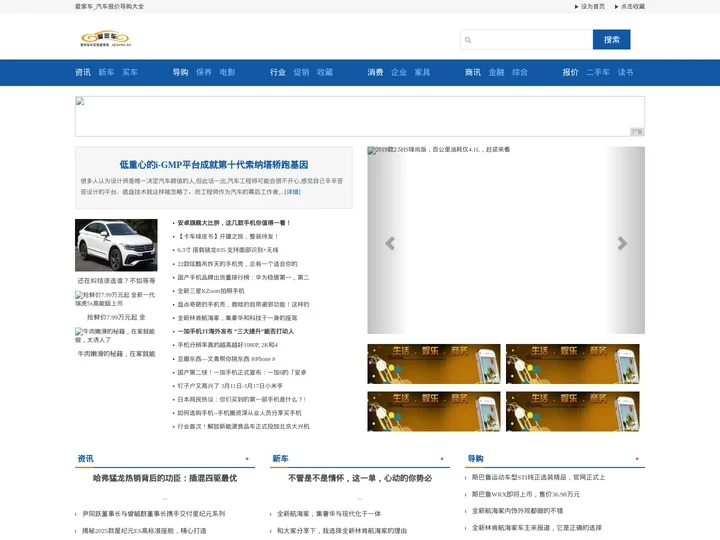720x540 pixels.
Task: Open headline 哈弗猛龙热销背后的功臣
Action: click(165, 478)
